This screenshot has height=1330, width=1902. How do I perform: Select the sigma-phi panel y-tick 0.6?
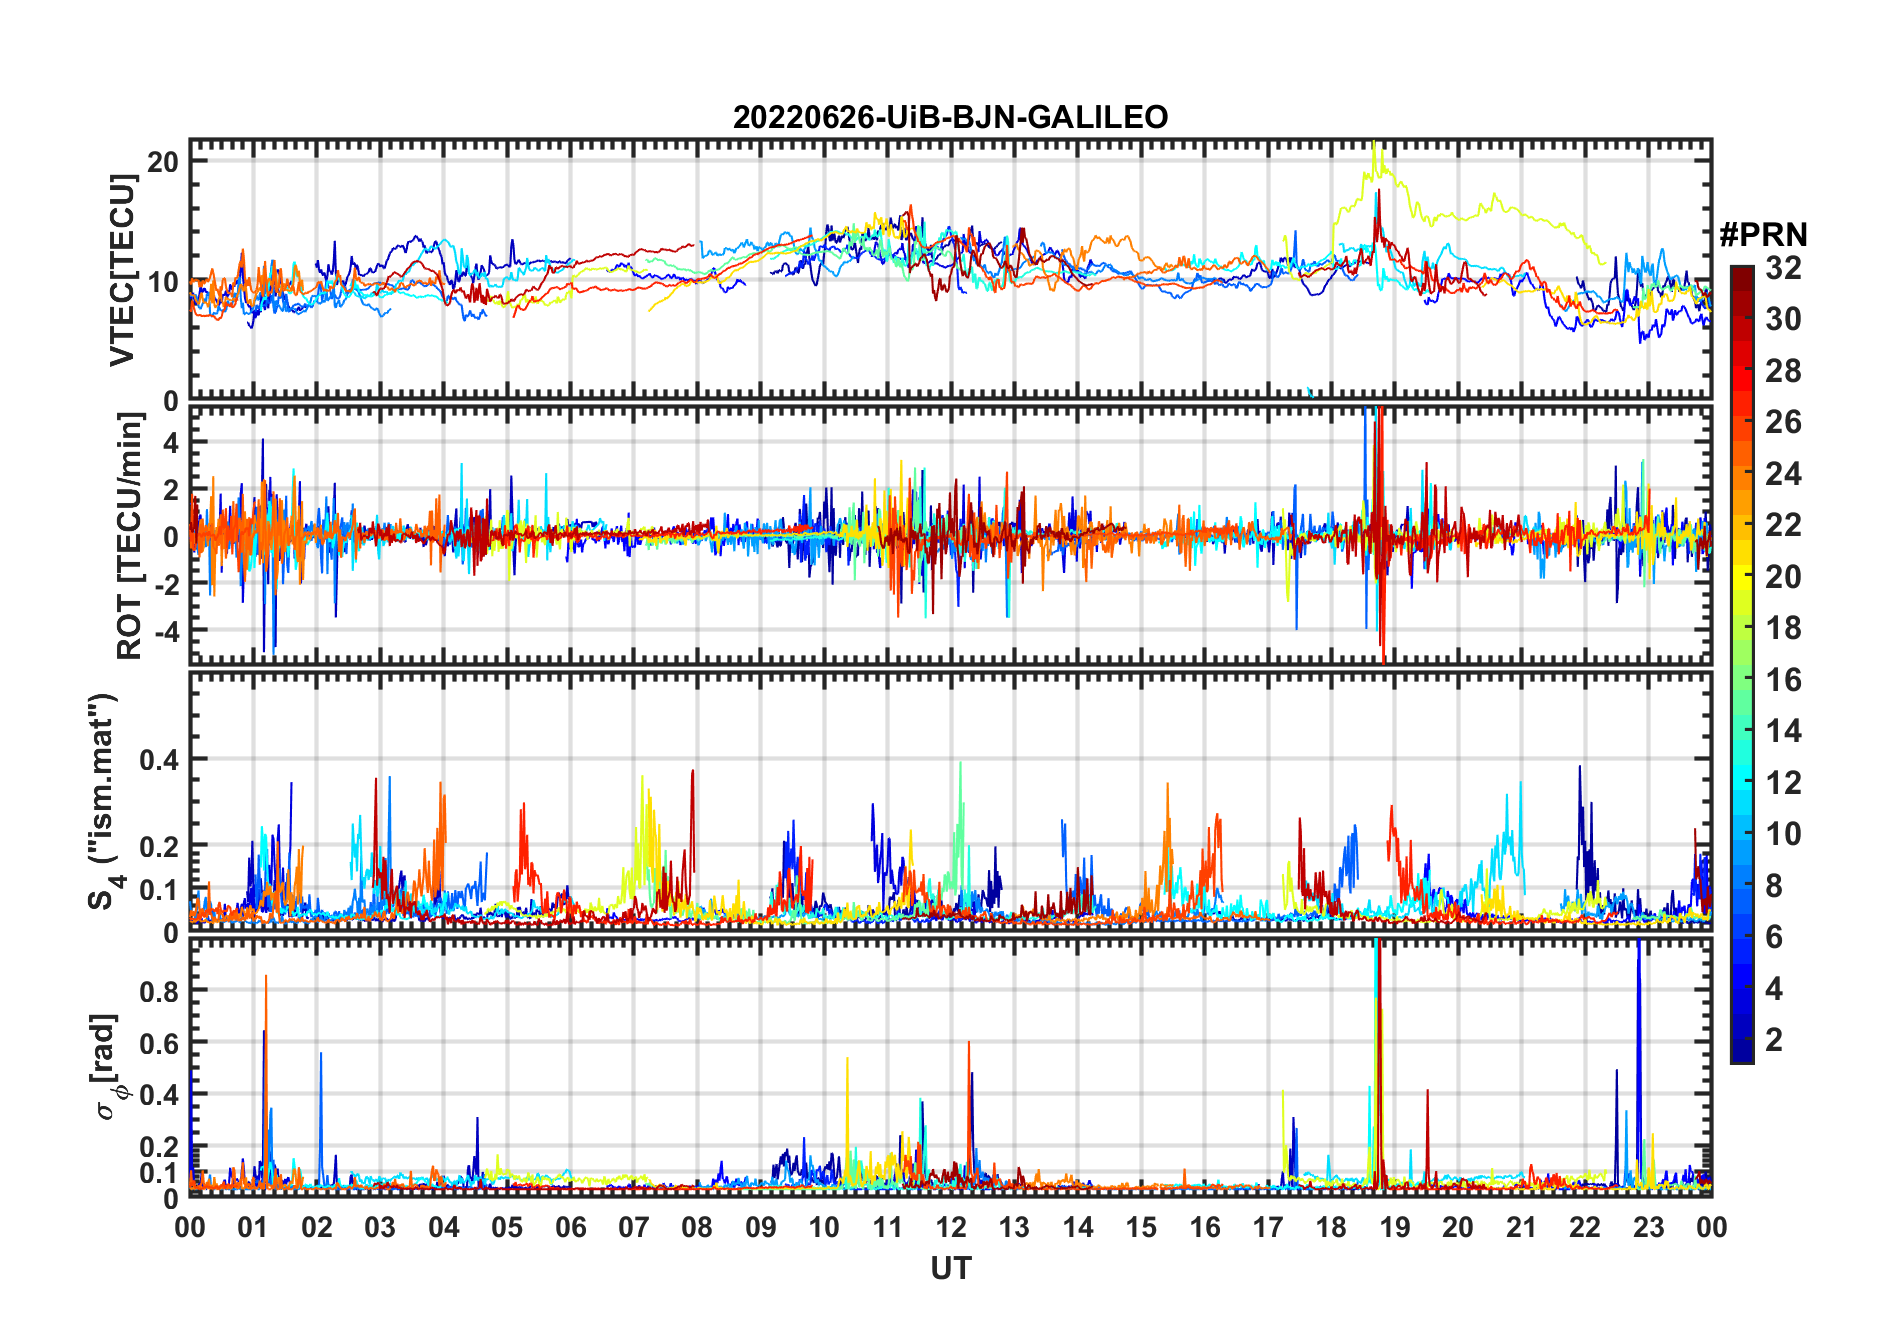click(159, 1043)
